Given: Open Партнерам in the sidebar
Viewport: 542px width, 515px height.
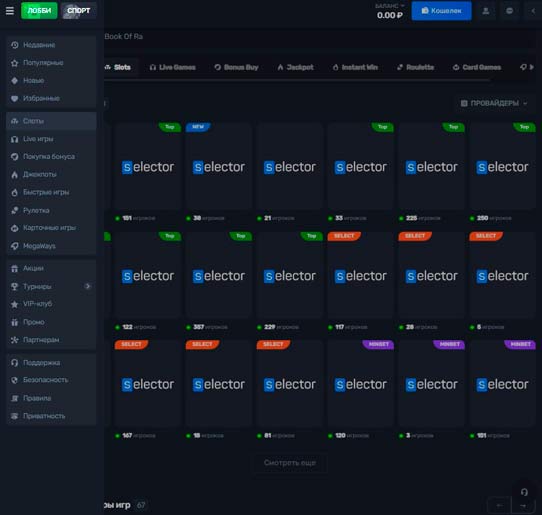Looking at the screenshot, I should pos(51,340).
